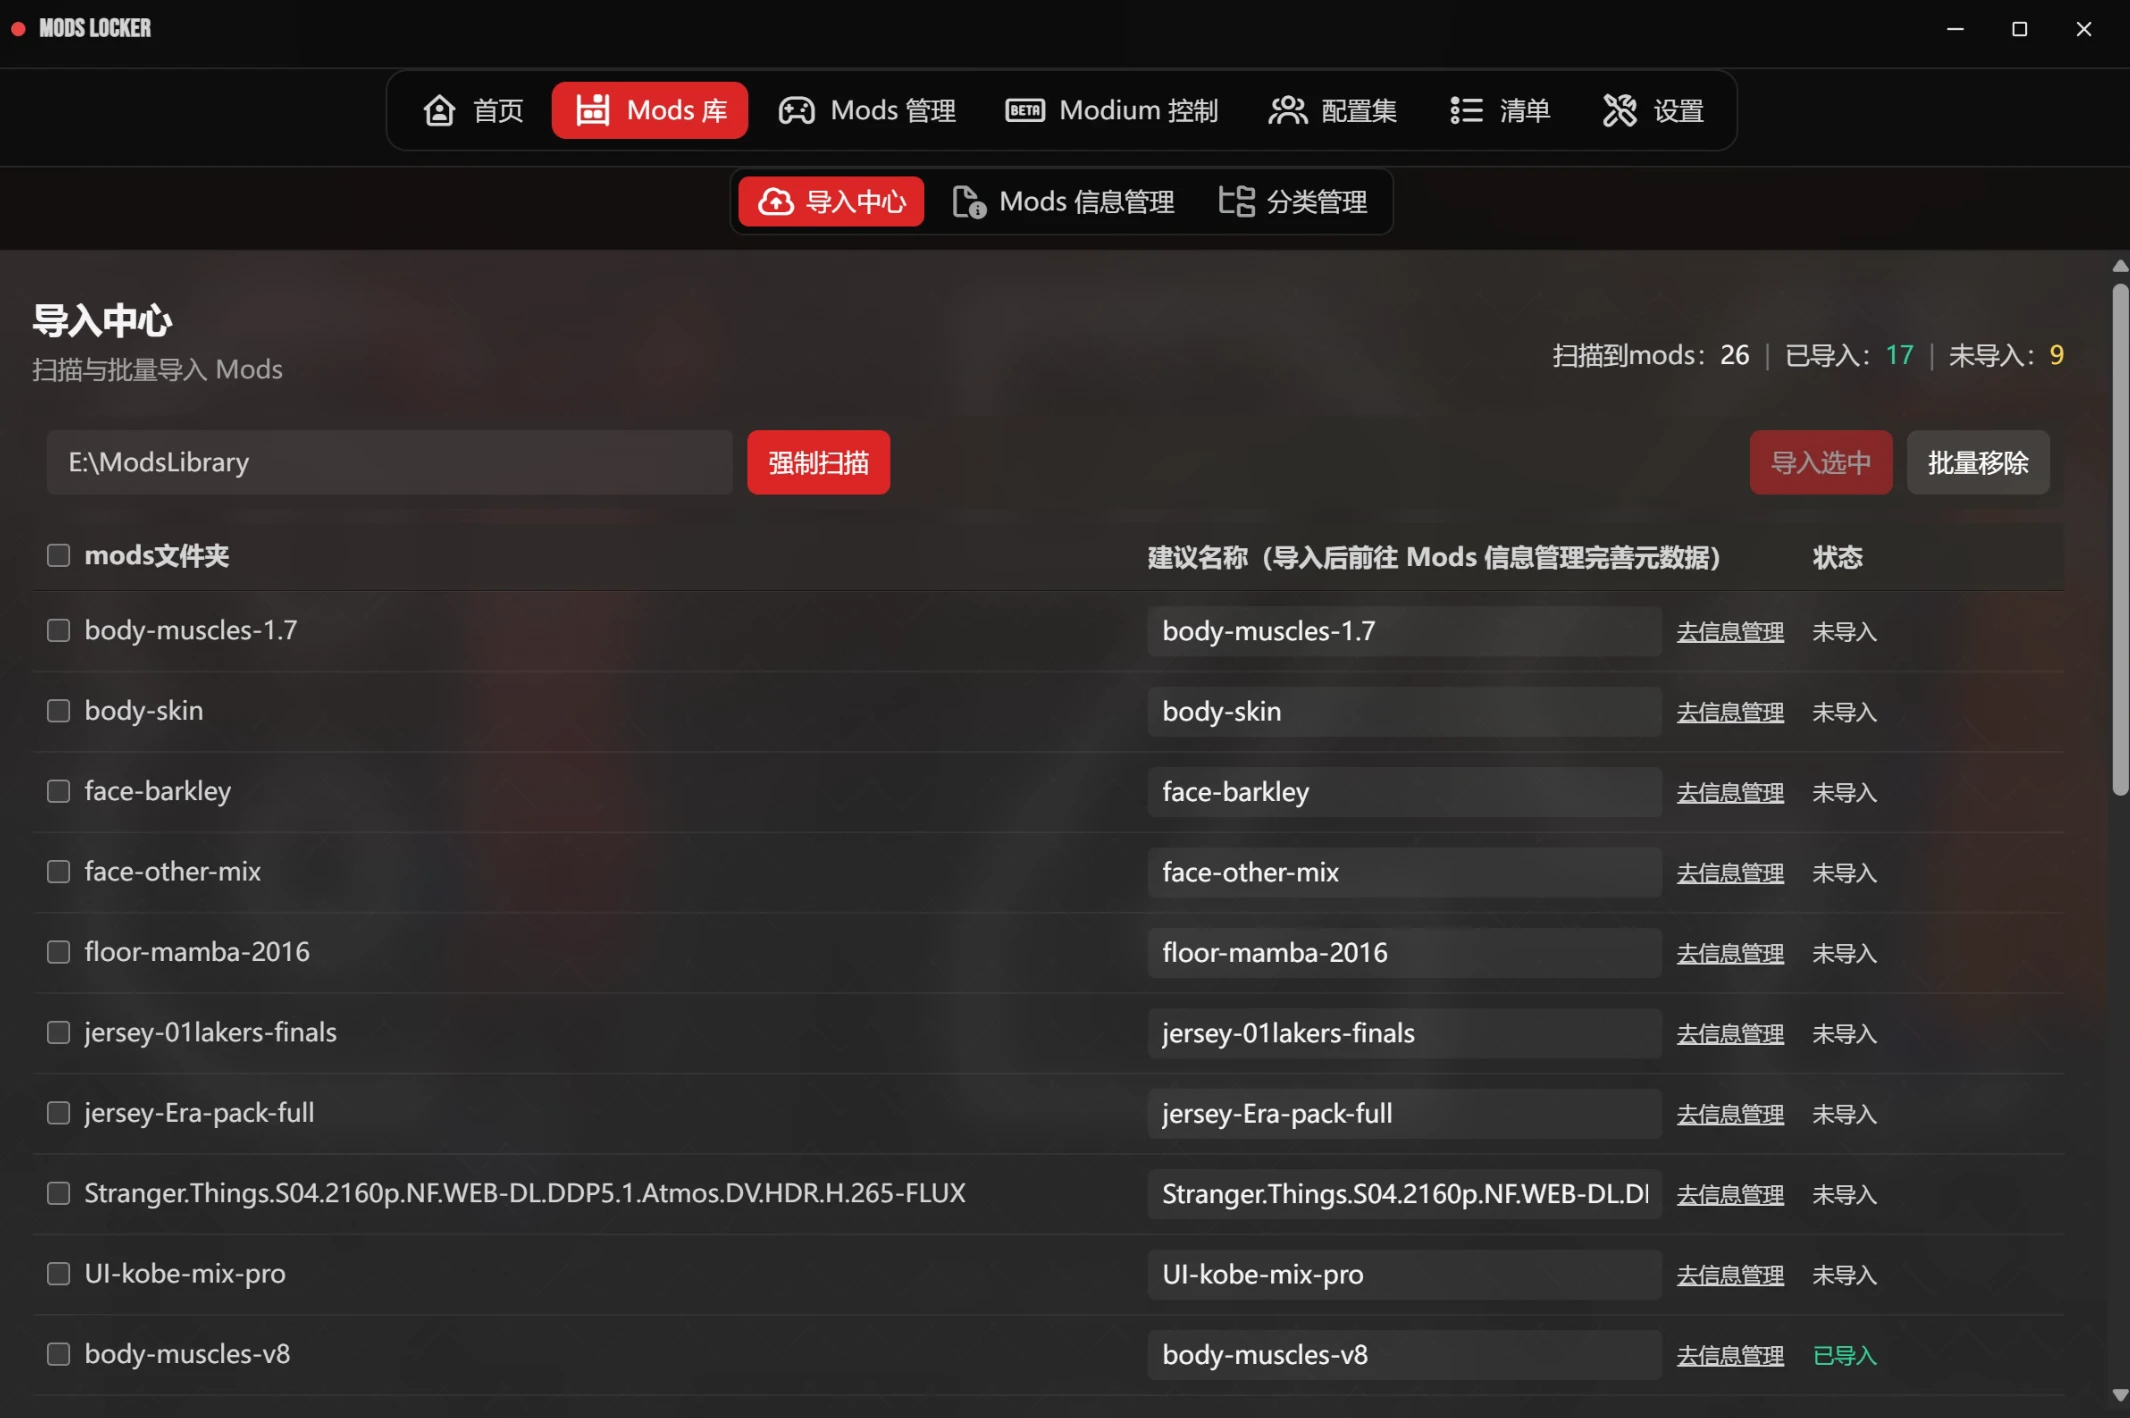Image resolution: width=2130 pixels, height=1418 pixels.
Task: Switch to the Mods 库 tab
Action: [x=650, y=110]
